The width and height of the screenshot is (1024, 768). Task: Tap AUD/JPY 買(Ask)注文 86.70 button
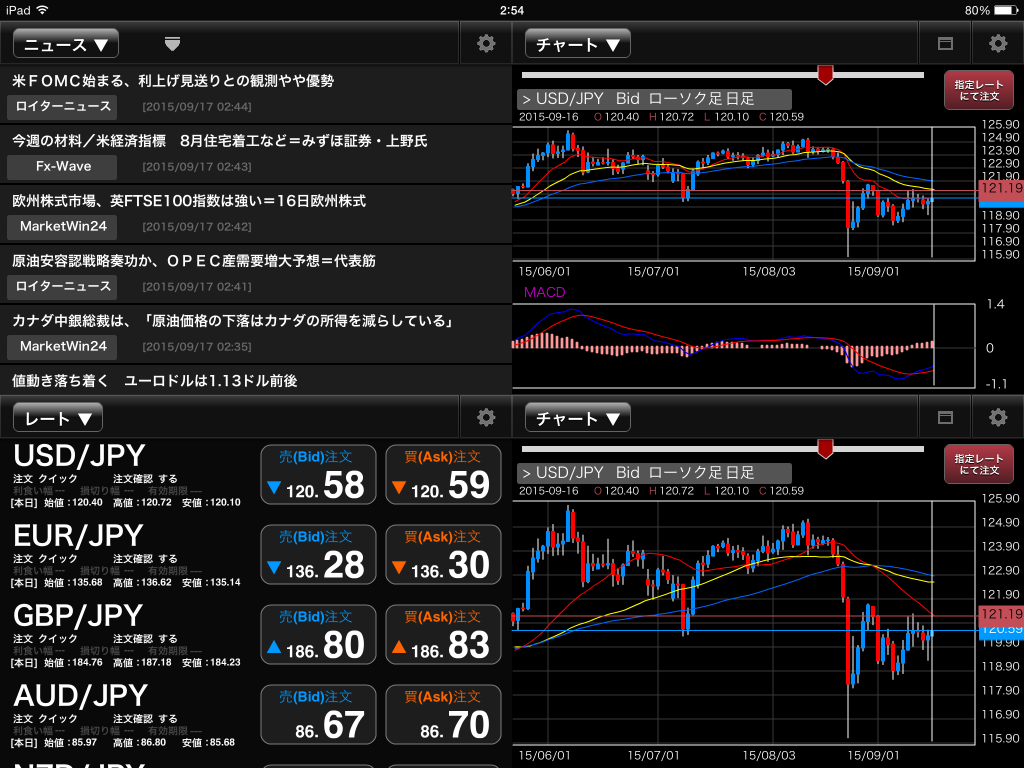coord(443,714)
